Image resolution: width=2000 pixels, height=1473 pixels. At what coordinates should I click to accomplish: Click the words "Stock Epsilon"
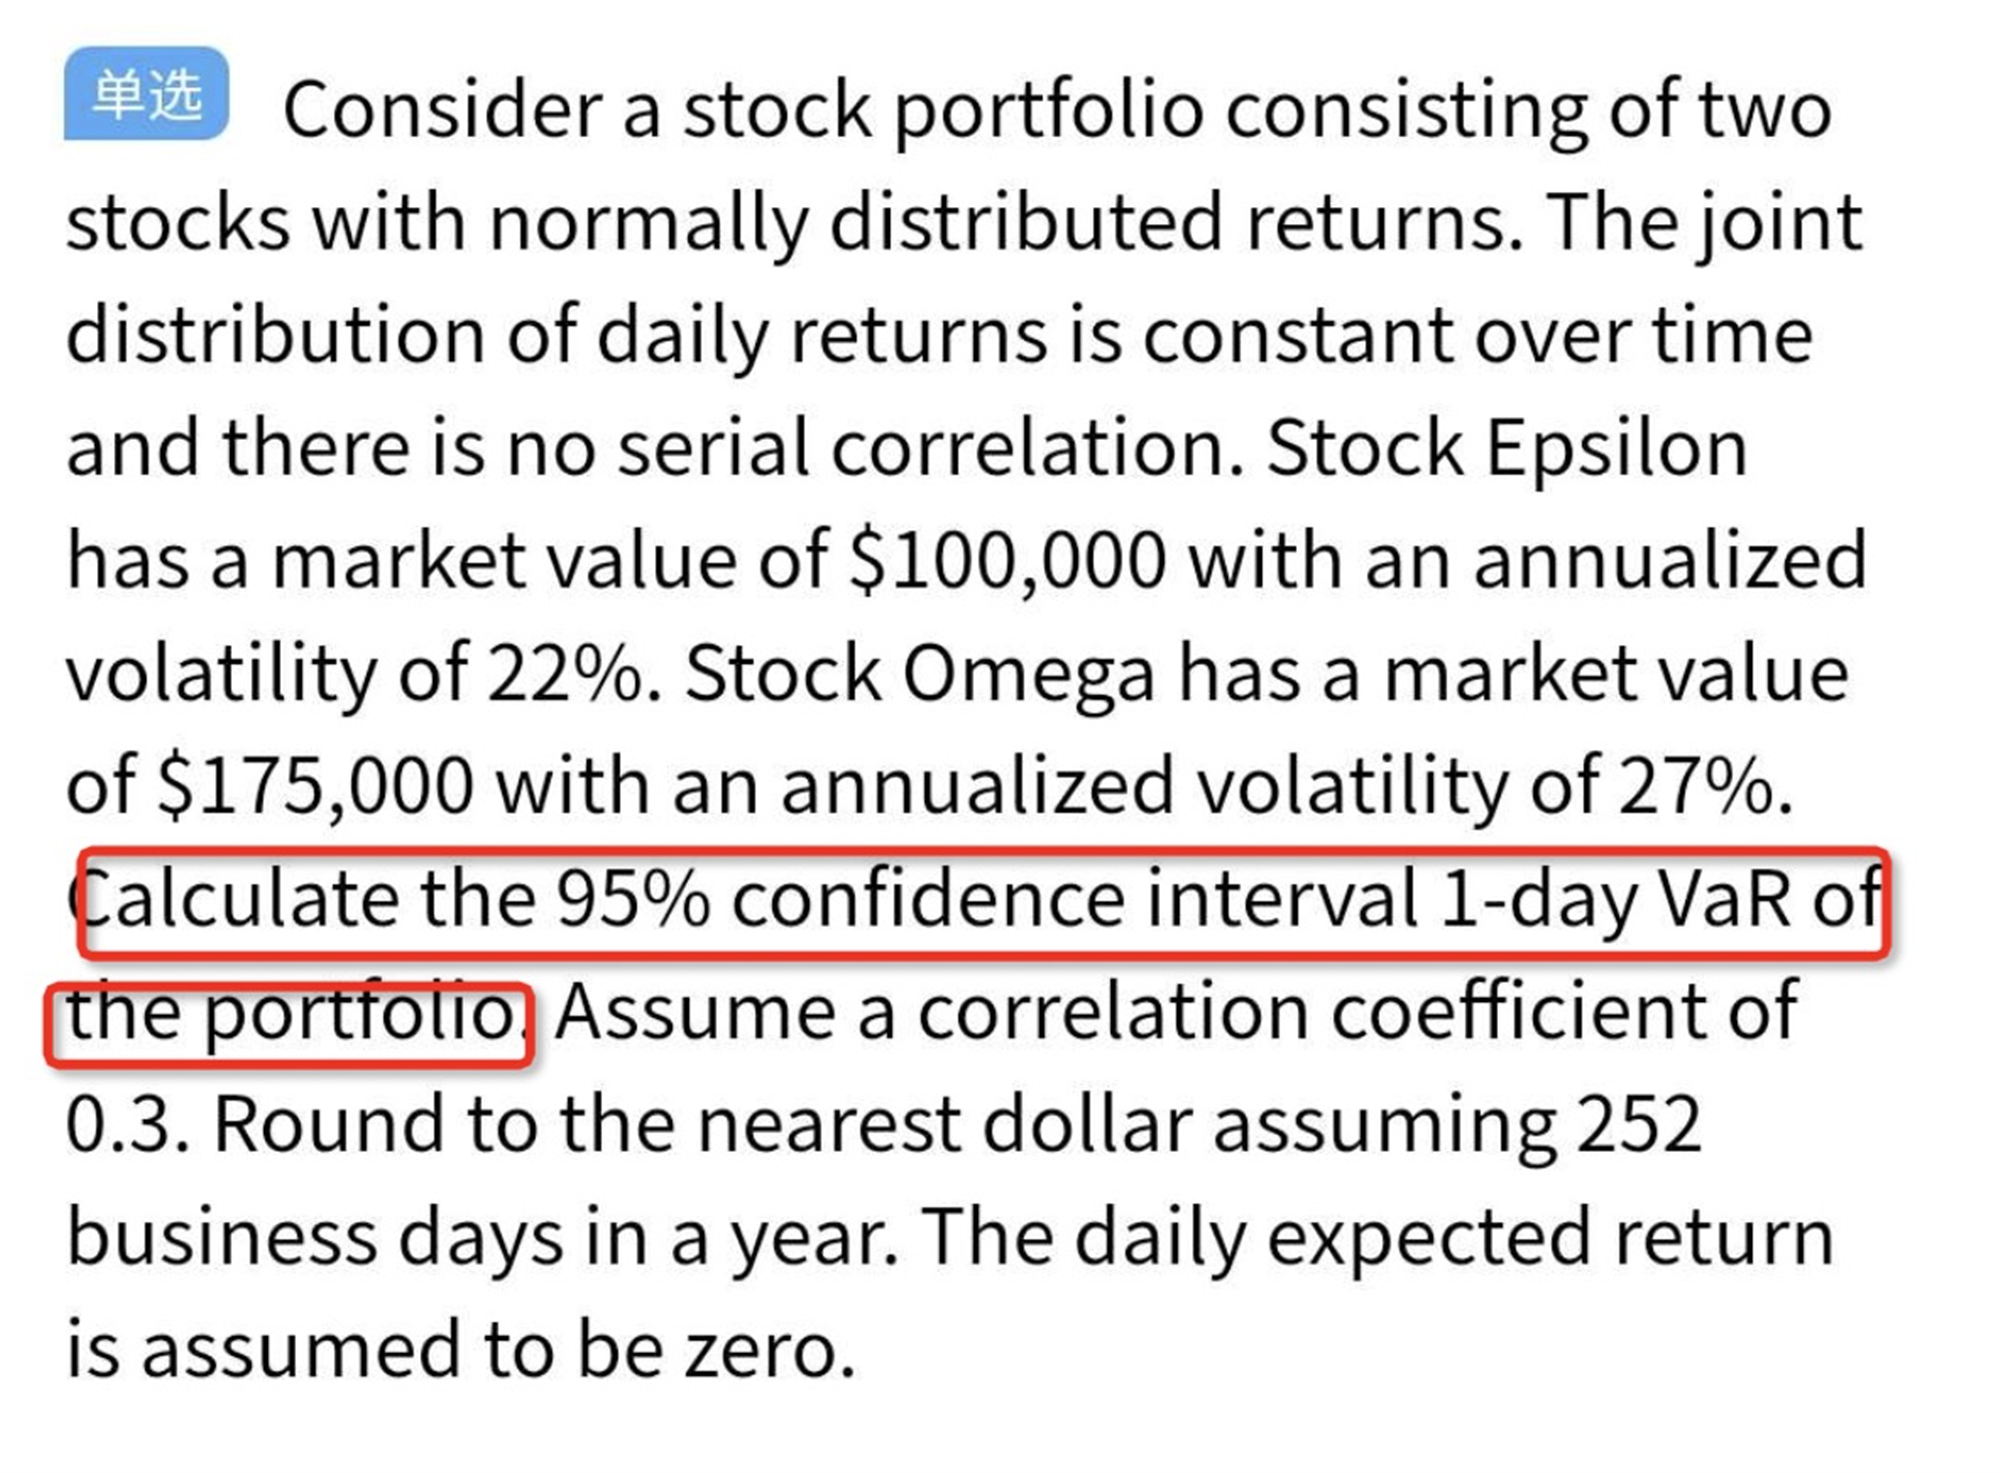click(1506, 449)
